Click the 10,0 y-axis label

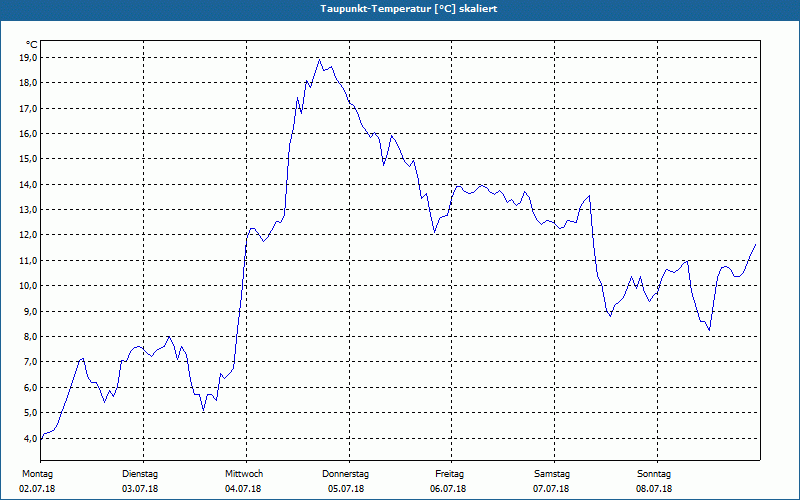[x=28, y=286]
